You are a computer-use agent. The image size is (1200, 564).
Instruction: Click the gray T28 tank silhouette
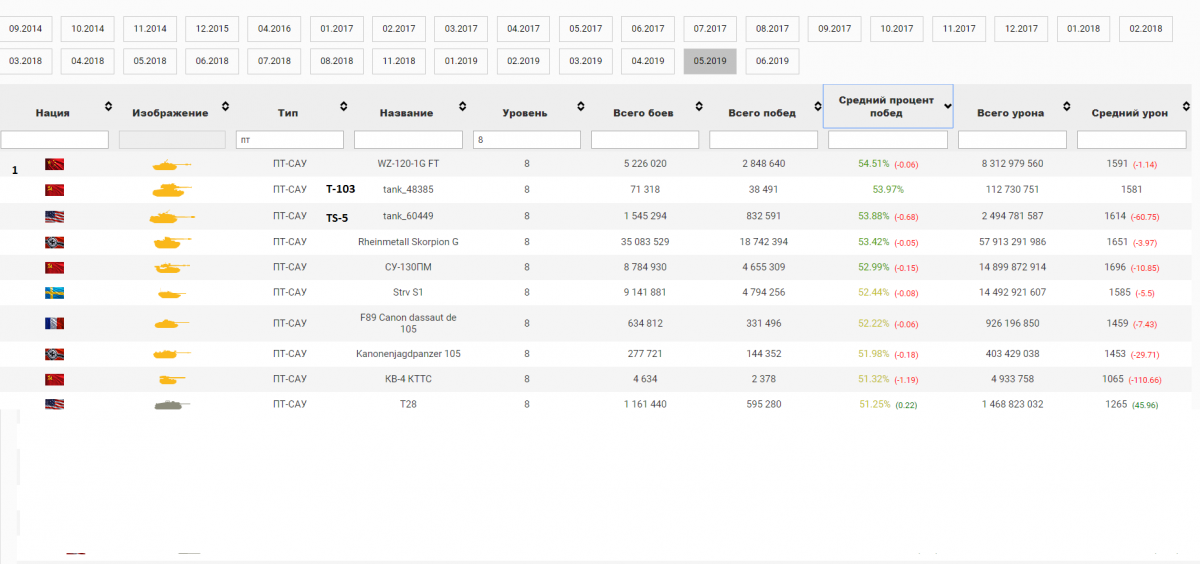coord(169,404)
